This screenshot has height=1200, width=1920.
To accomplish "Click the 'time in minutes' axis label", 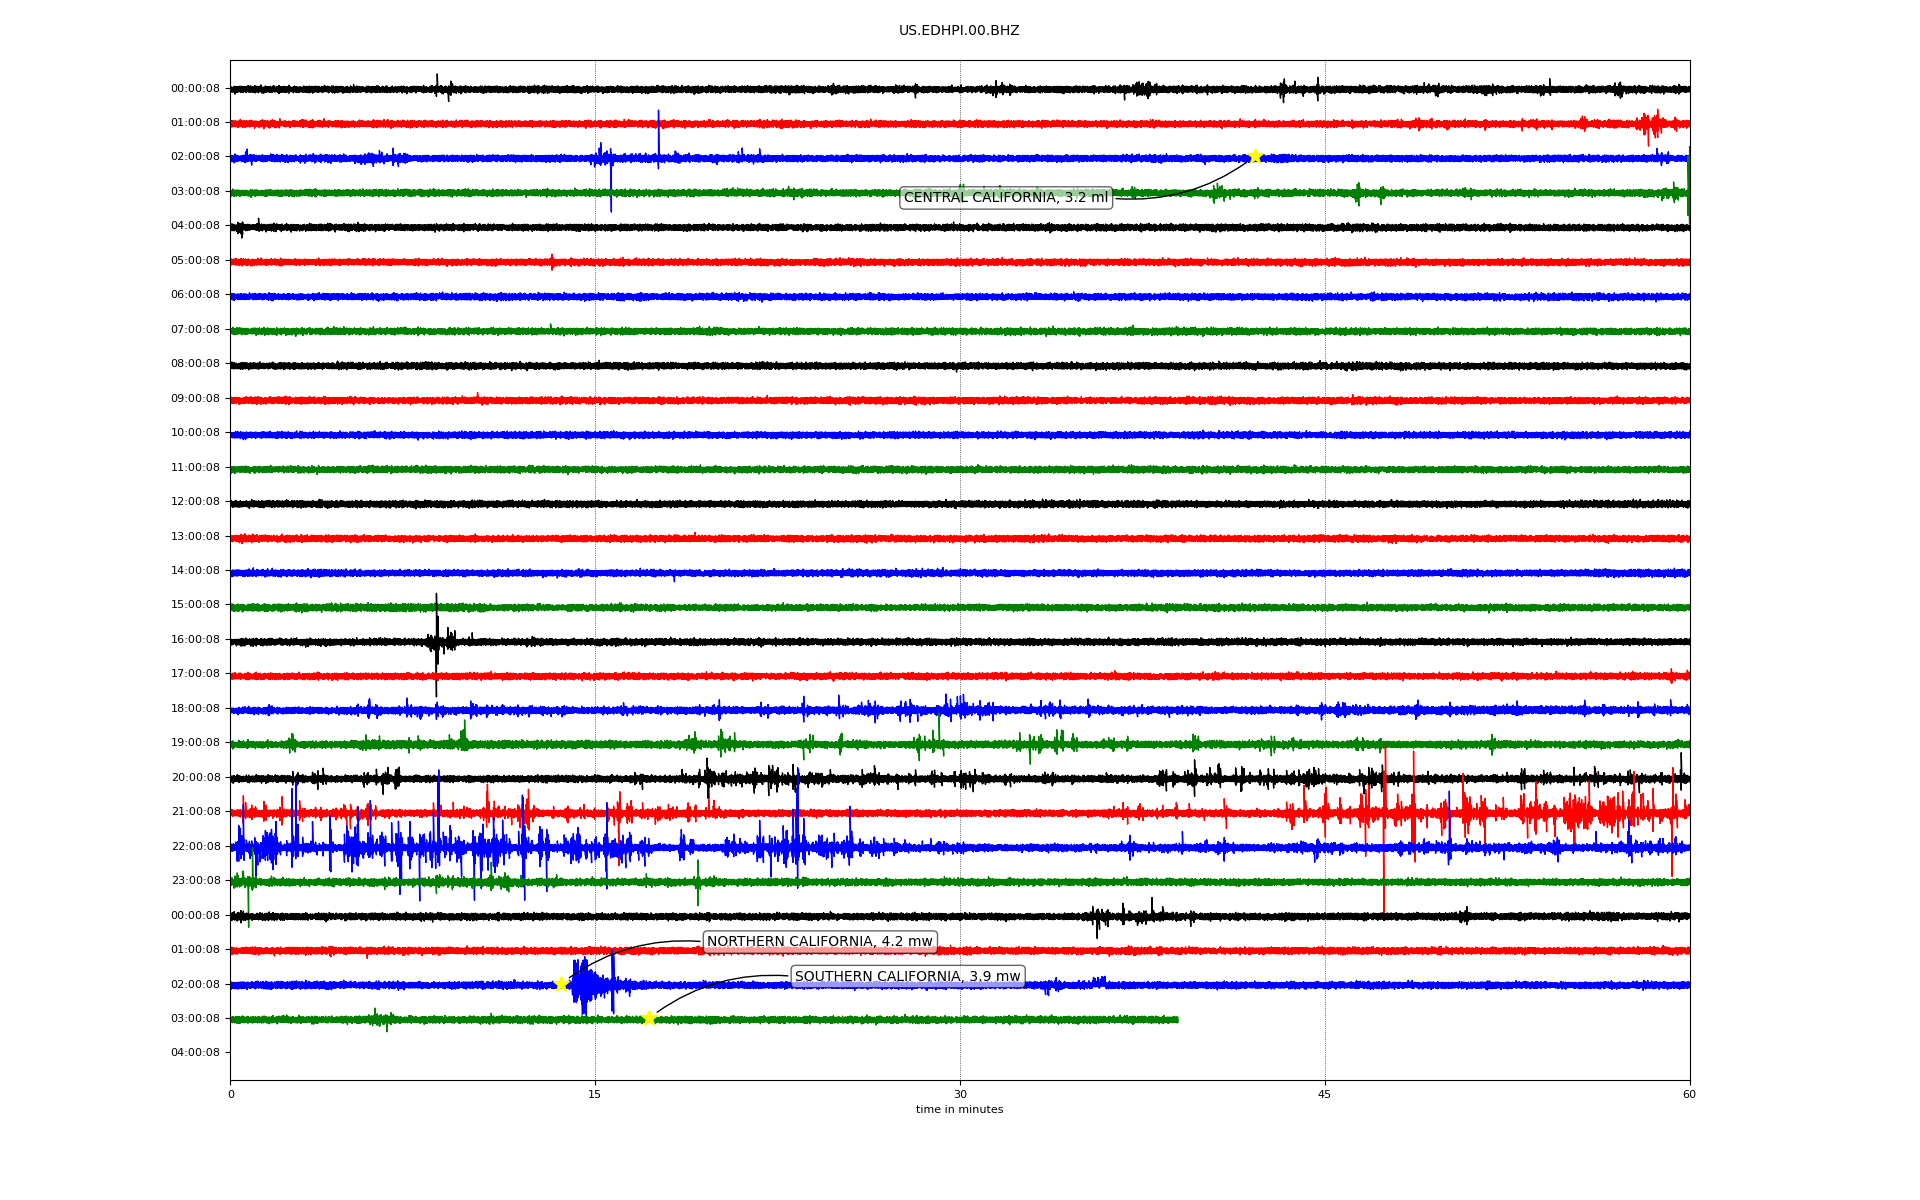I will (x=959, y=1109).
